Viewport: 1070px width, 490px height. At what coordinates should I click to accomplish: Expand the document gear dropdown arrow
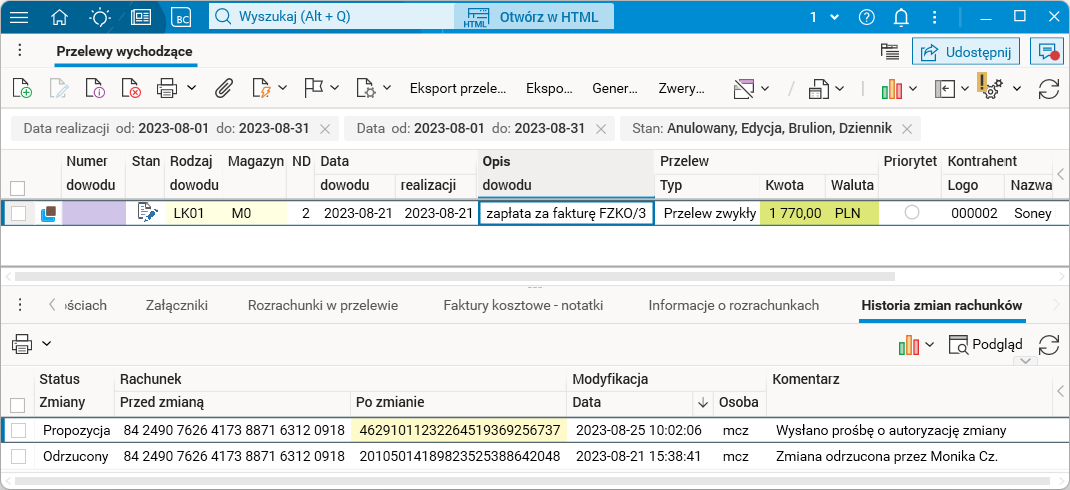[387, 88]
